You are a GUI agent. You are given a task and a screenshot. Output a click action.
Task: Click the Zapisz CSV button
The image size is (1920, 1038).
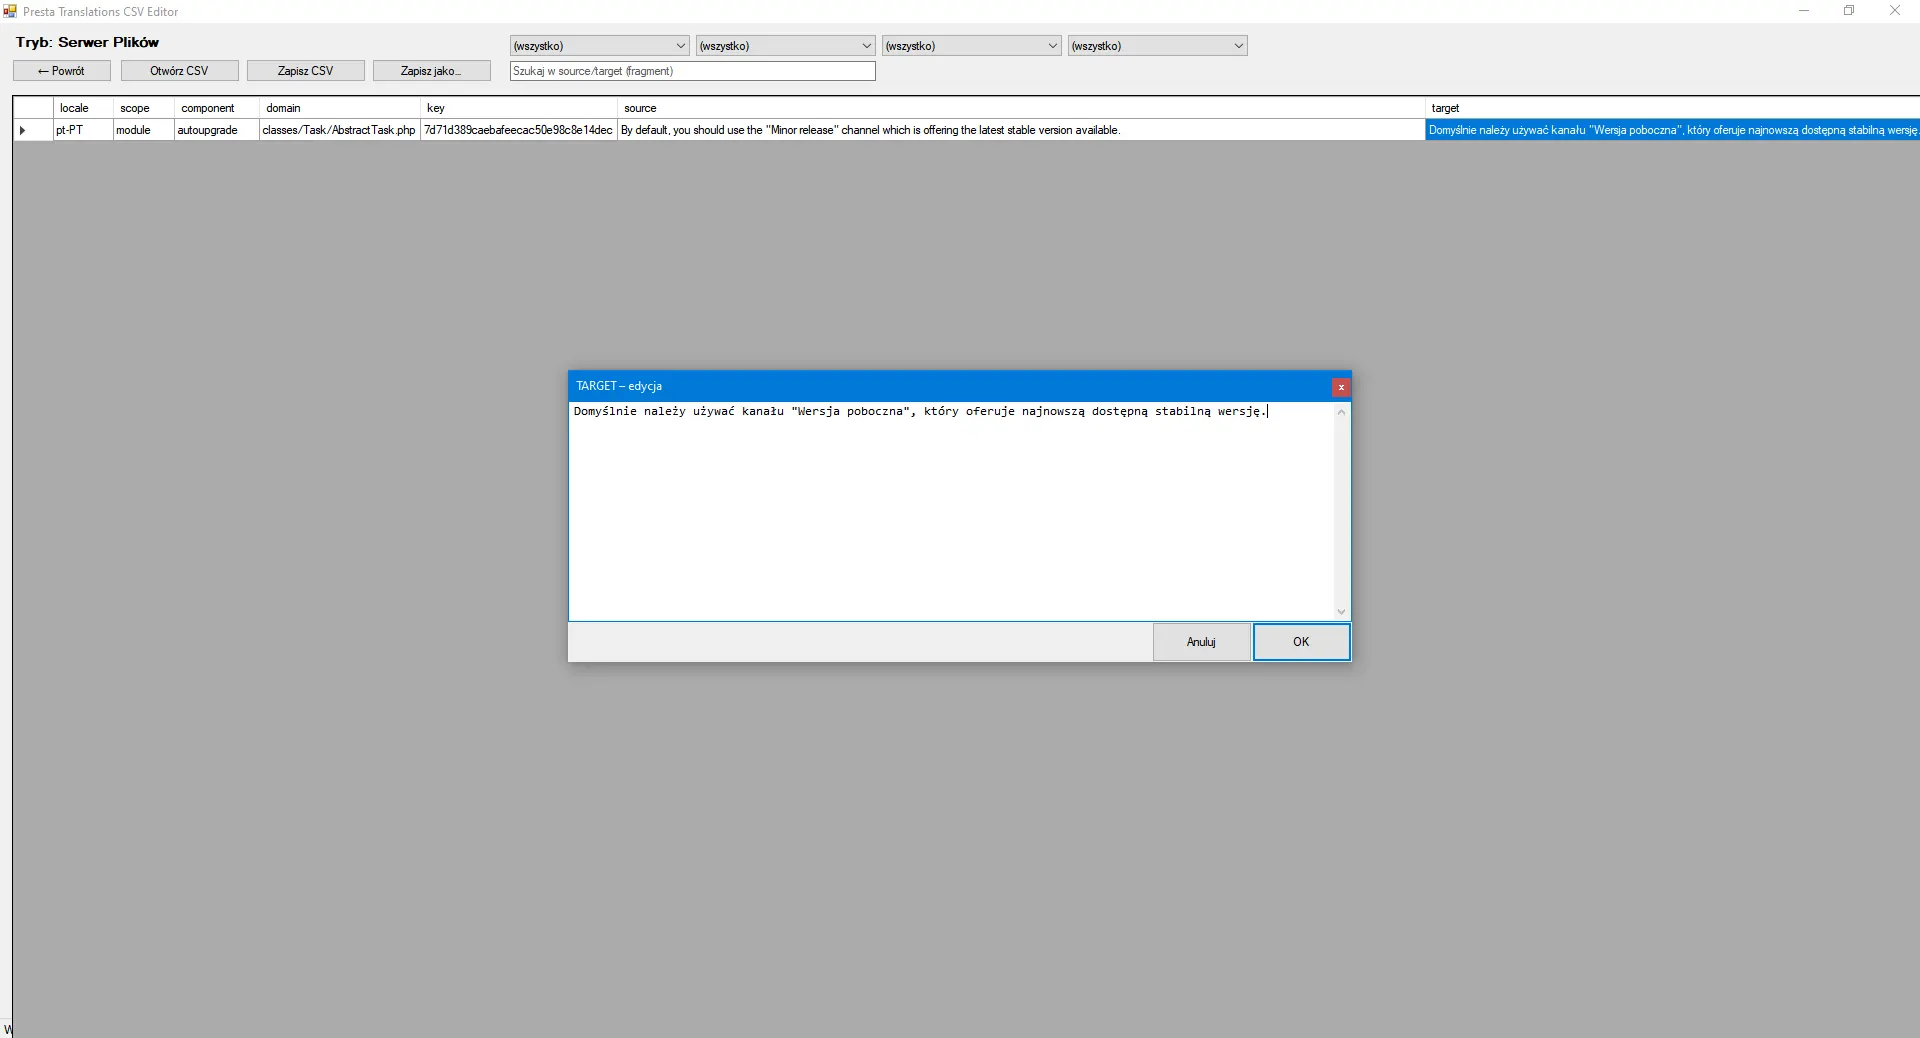pyautogui.click(x=305, y=70)
